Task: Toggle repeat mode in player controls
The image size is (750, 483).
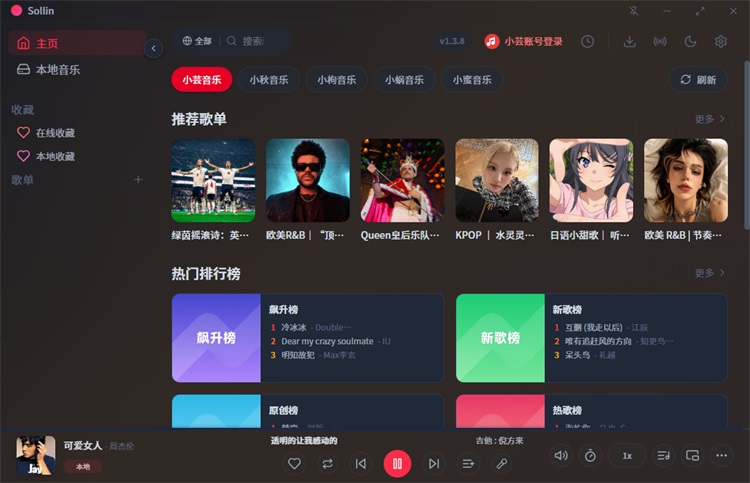Action: [328, 463]
